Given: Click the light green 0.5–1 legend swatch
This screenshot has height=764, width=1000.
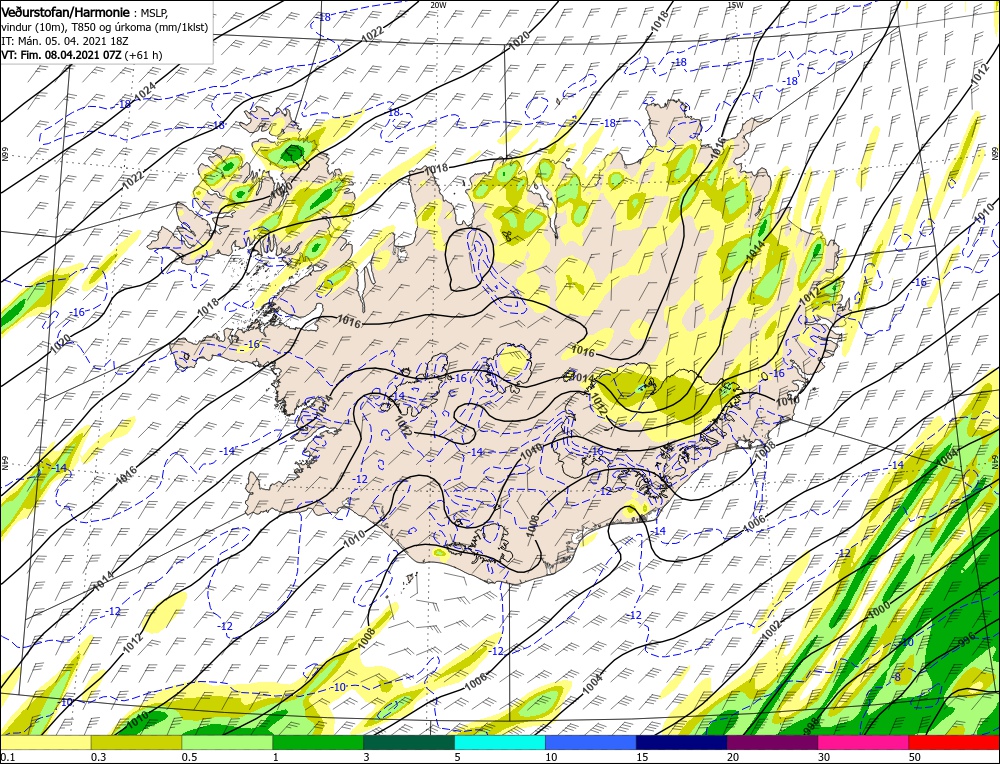Looking at the screenshot, I should [x=227, y=742].
